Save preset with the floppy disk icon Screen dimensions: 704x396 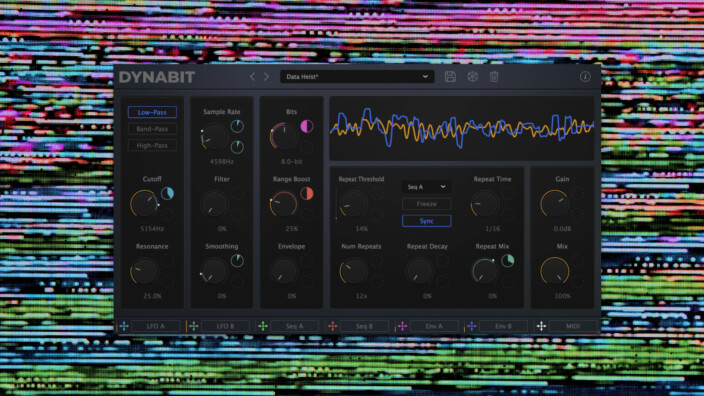450,77
